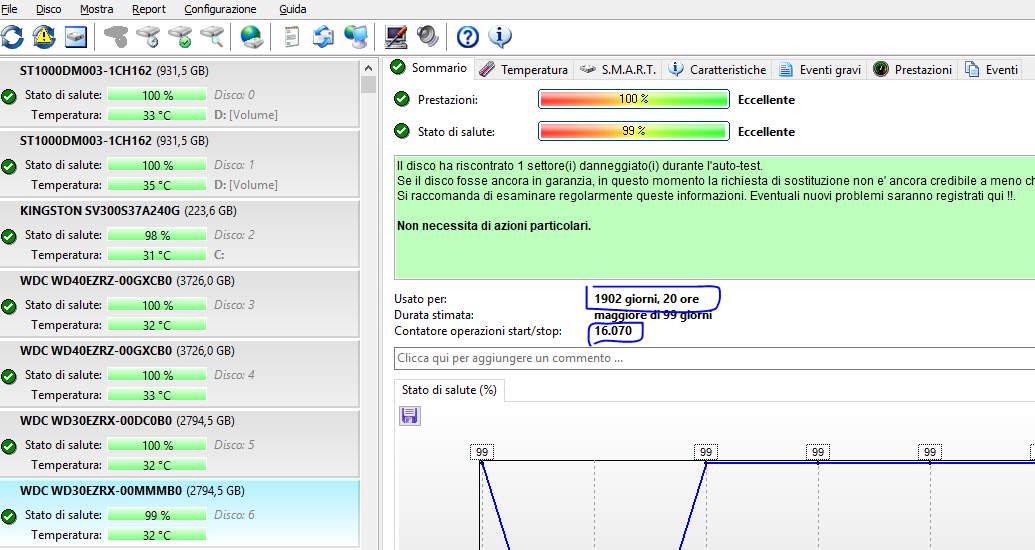Open the Eventi gravi tab
The height and width of the screenshot is (550, 1035).
click(x=820, y=69)
